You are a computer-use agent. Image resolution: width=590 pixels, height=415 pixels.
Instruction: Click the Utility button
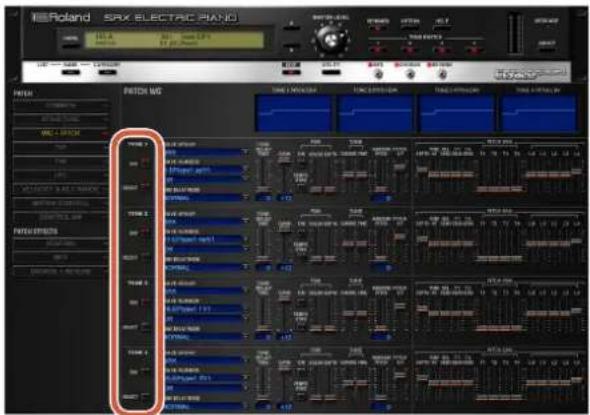(x=331, y=72)
